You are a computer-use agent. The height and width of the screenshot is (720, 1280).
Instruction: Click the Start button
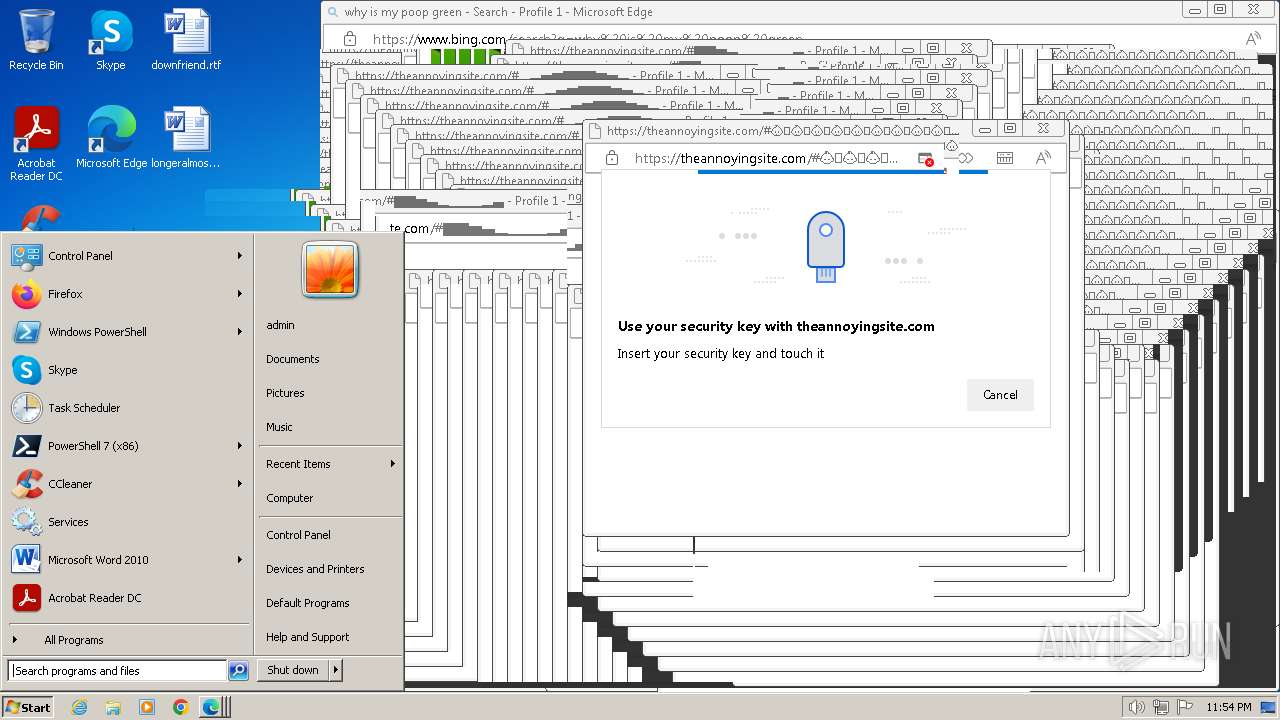pyautogui.click(x=28, y=707)
